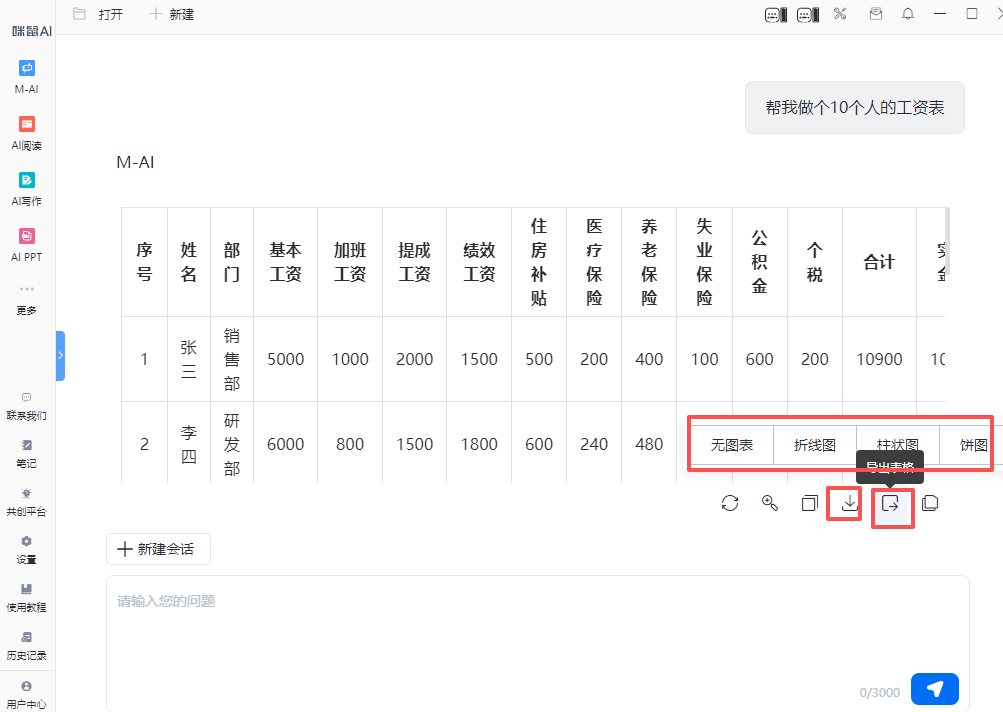
Task: Open AI写作 in the sidebar
Action: (x=27, y=188)
